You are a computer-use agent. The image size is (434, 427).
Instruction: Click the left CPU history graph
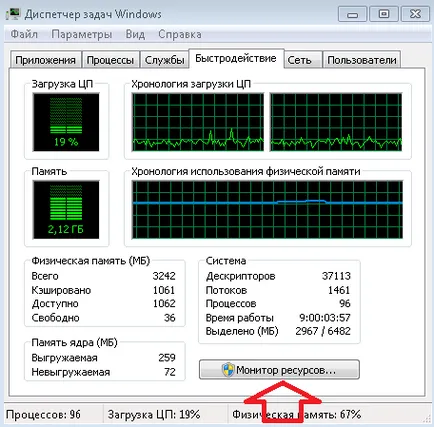point(198,122)
